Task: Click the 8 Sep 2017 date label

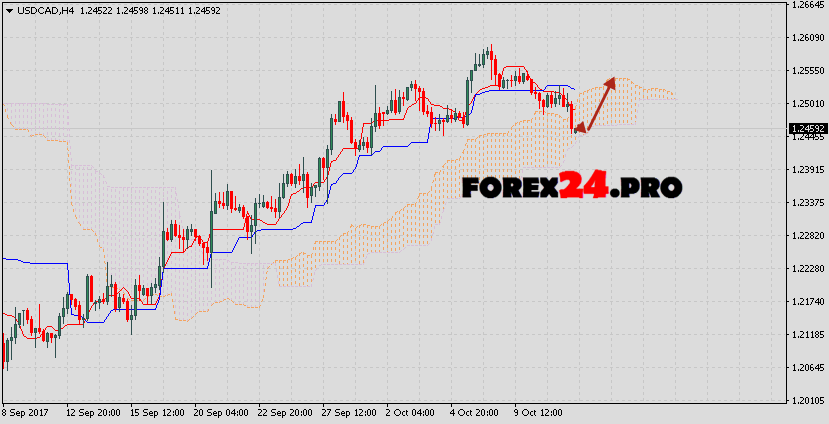Action: click(x=27, y=413)
